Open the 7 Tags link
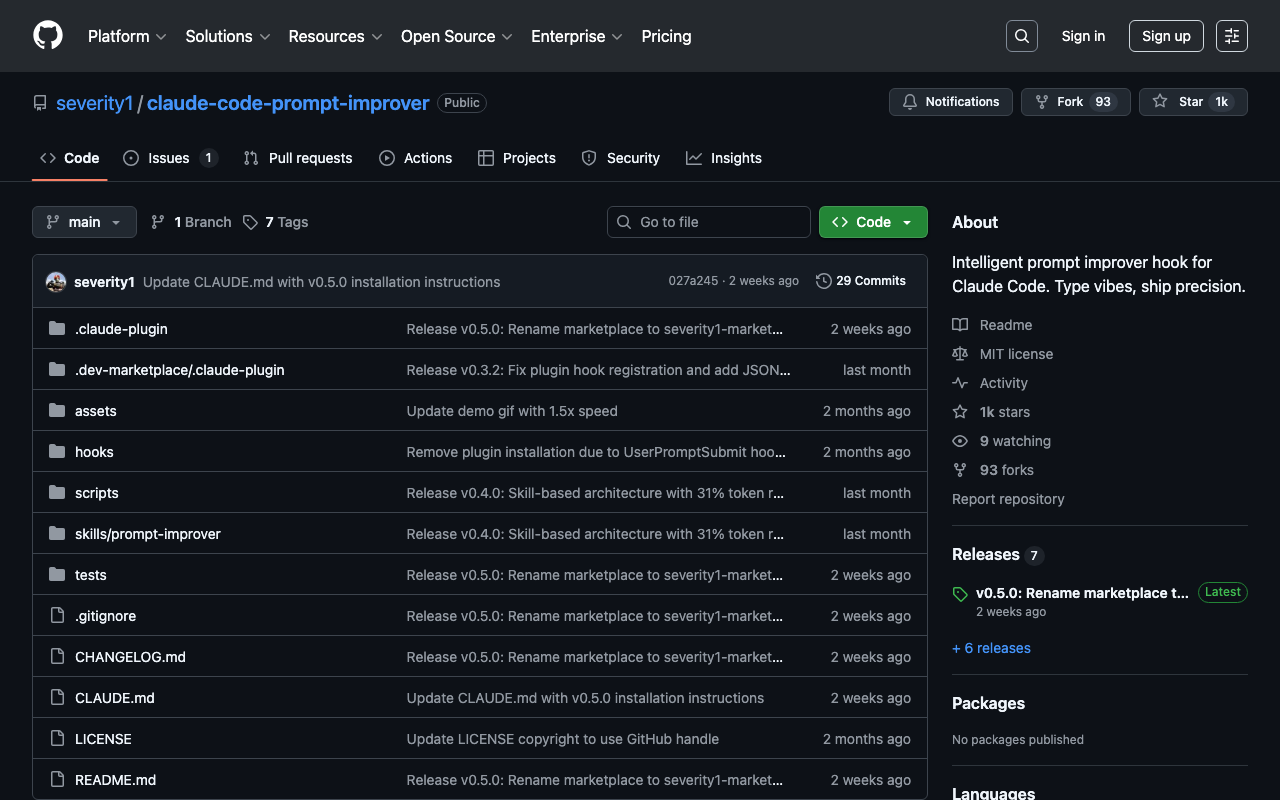 pos(276,222)
